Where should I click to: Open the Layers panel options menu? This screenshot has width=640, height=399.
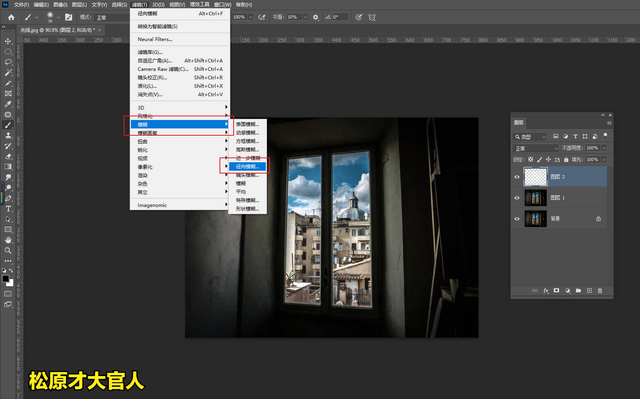[609, 123]
